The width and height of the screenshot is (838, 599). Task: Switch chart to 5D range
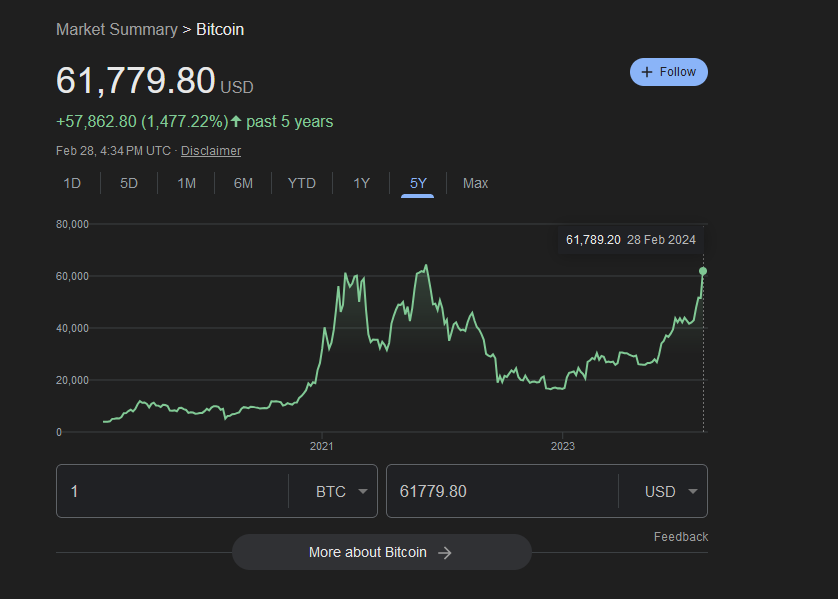click(129, 183)
